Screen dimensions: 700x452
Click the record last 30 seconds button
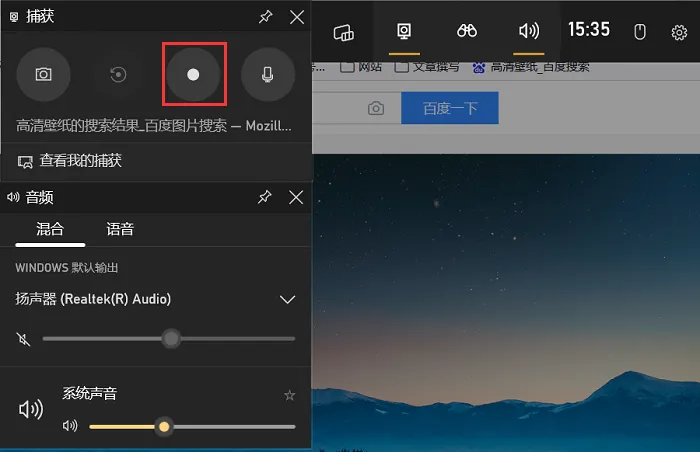point(118,74)
